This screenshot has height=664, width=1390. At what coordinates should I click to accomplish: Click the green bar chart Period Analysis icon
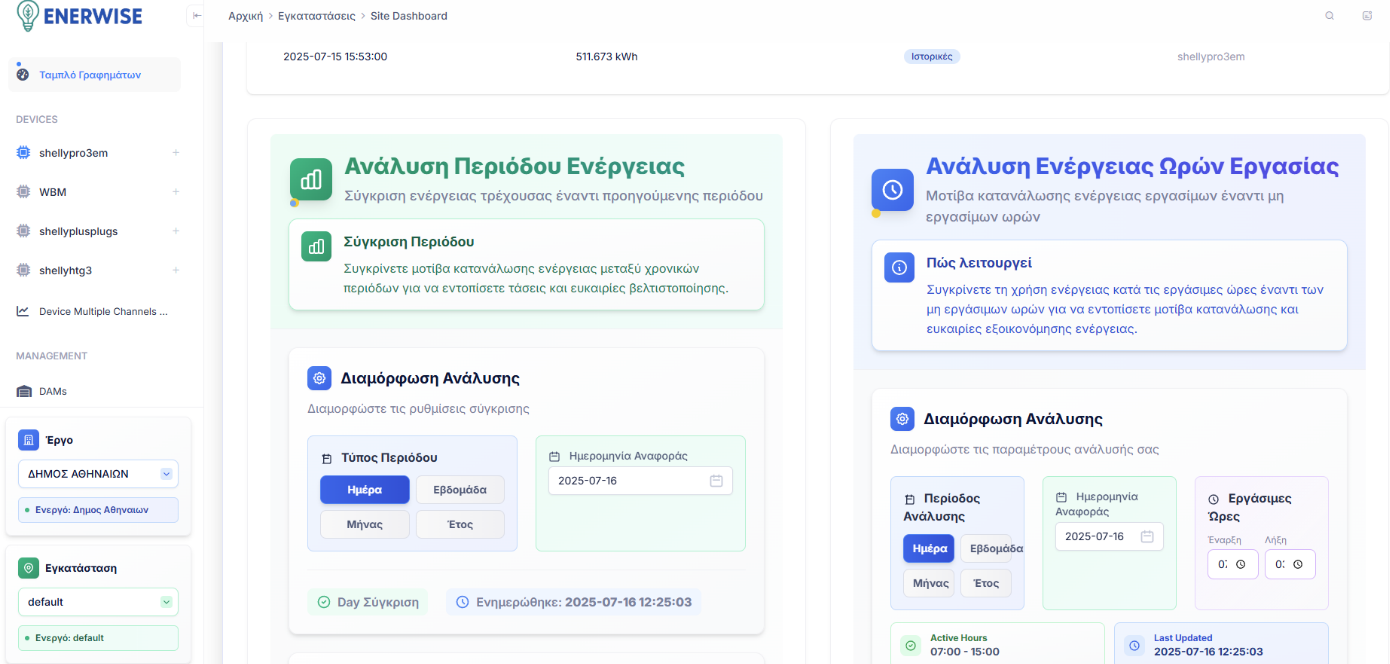point(311,179)
